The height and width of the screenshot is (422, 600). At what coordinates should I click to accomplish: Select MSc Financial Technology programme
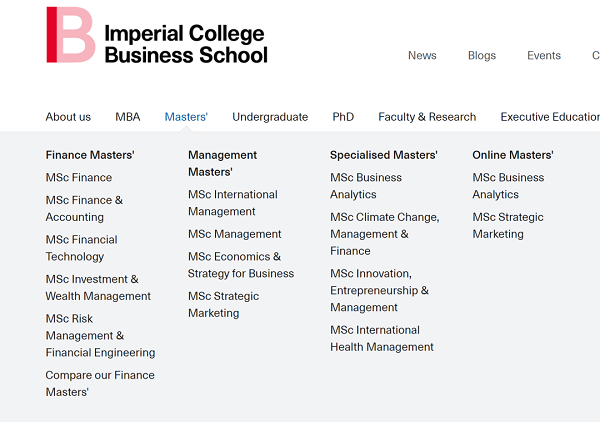81,248
